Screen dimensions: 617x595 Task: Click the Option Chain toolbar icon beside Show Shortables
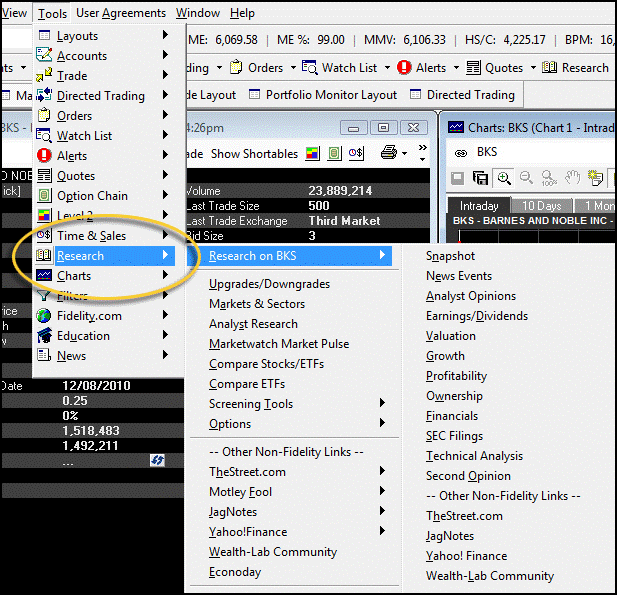[x=334, y=153]
